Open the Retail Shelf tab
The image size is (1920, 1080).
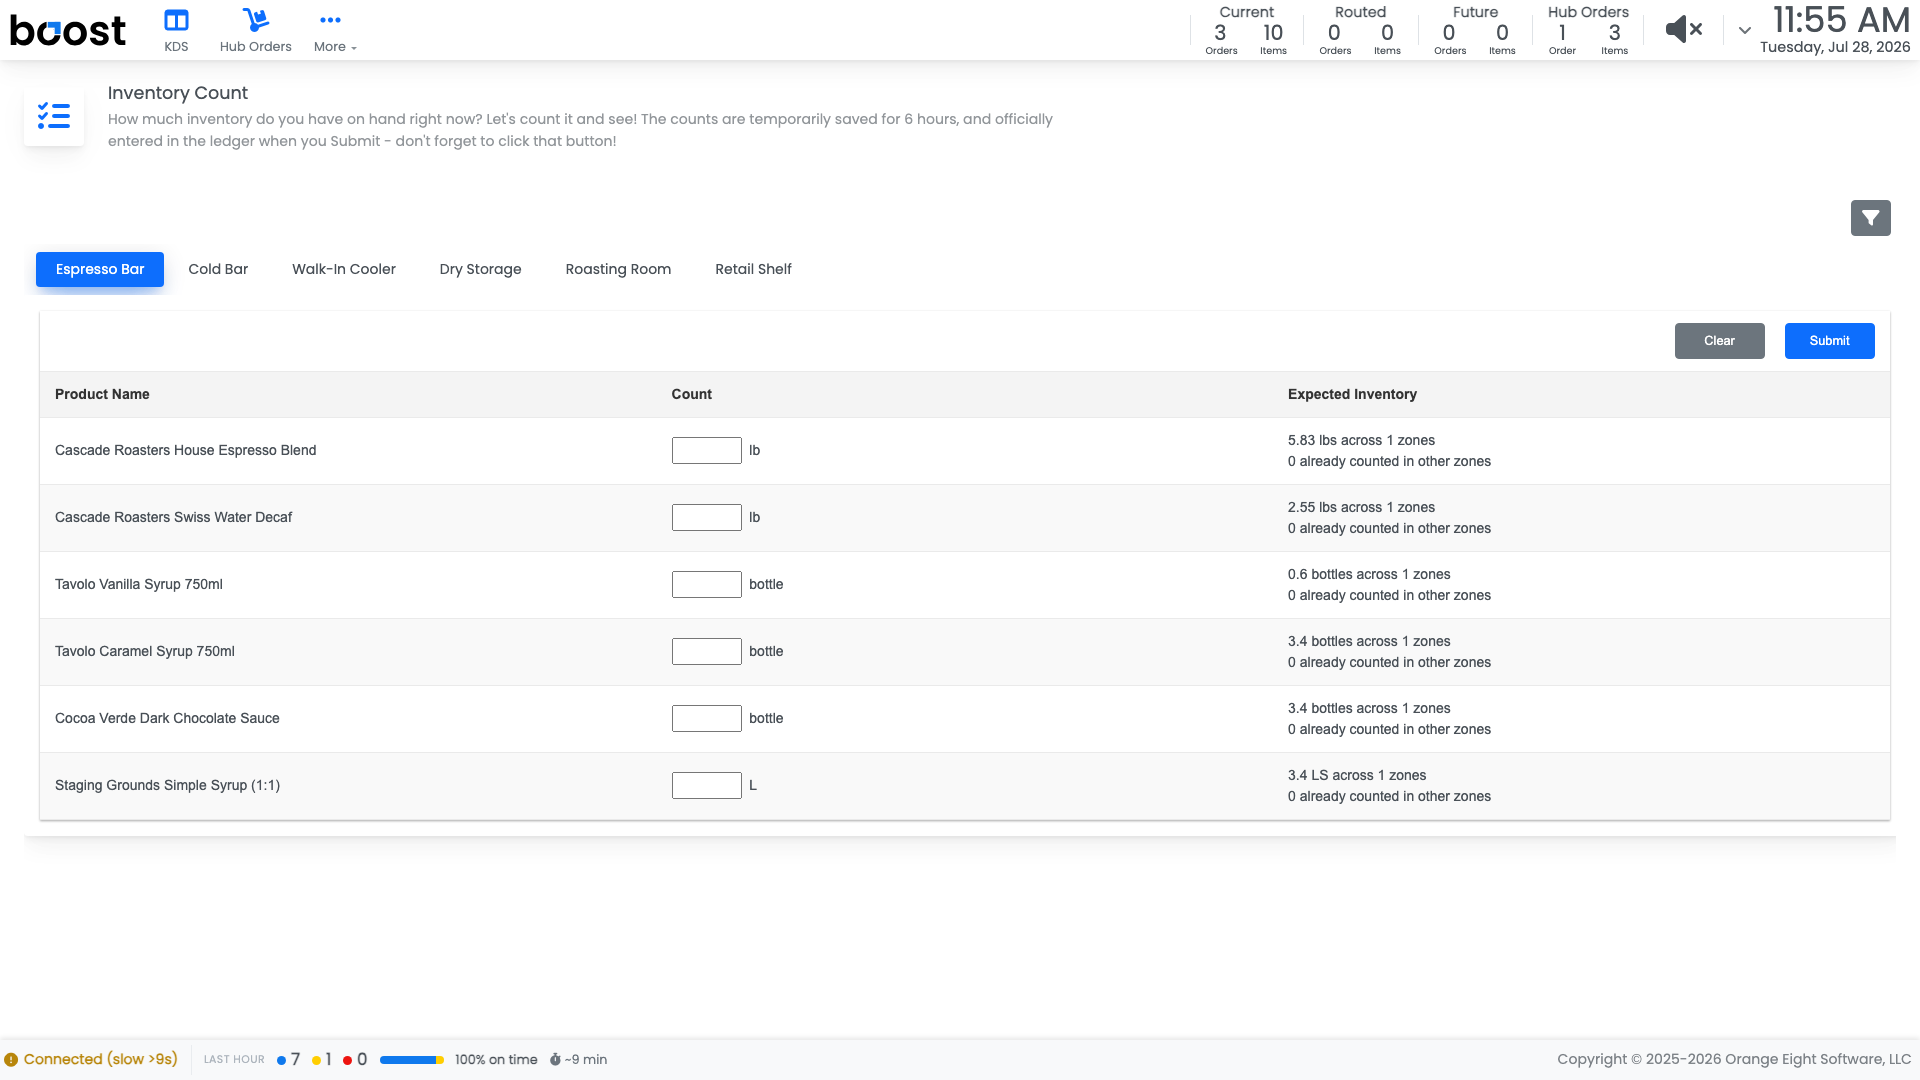tap(753, 269)
